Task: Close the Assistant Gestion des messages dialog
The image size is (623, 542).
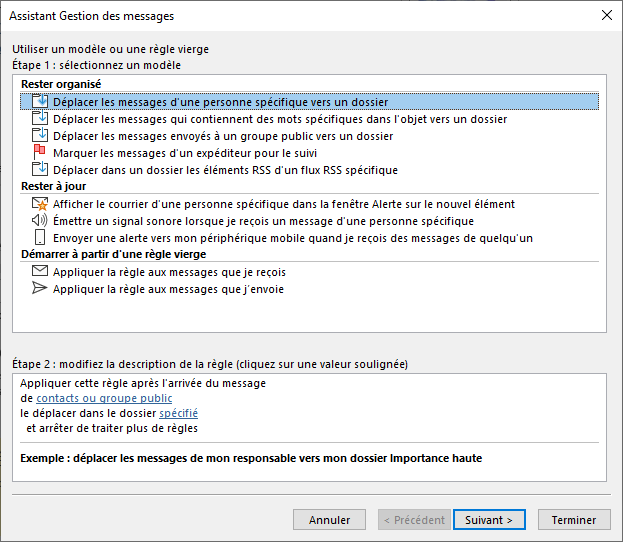Action: (x=607, y=15)
